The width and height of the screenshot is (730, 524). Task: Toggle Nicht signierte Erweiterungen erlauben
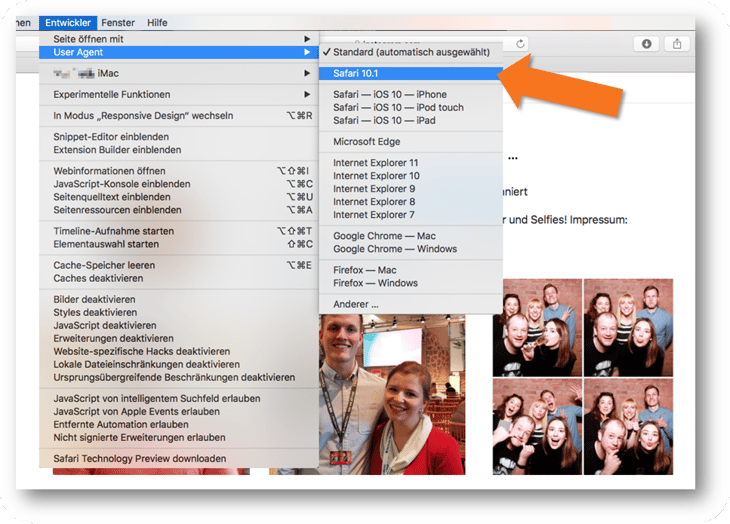pyautogui.click(x=179, y=438)
